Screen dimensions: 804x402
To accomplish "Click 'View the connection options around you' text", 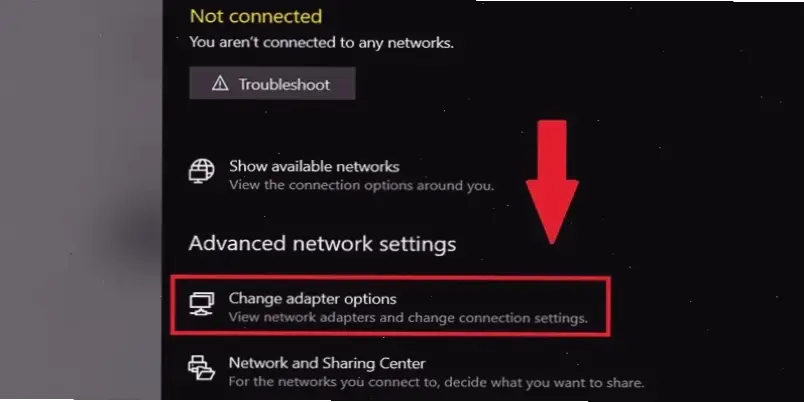I will pyautogui.click(x=361, y=185).
